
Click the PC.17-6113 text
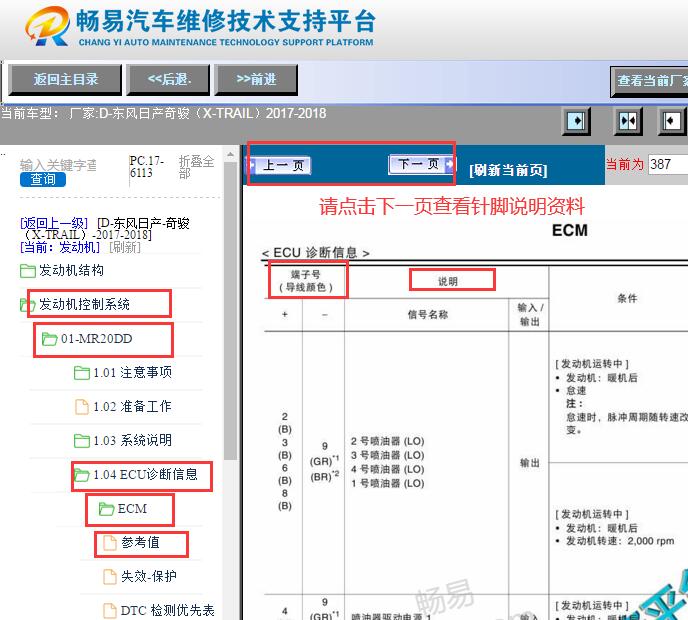point(147,167)
